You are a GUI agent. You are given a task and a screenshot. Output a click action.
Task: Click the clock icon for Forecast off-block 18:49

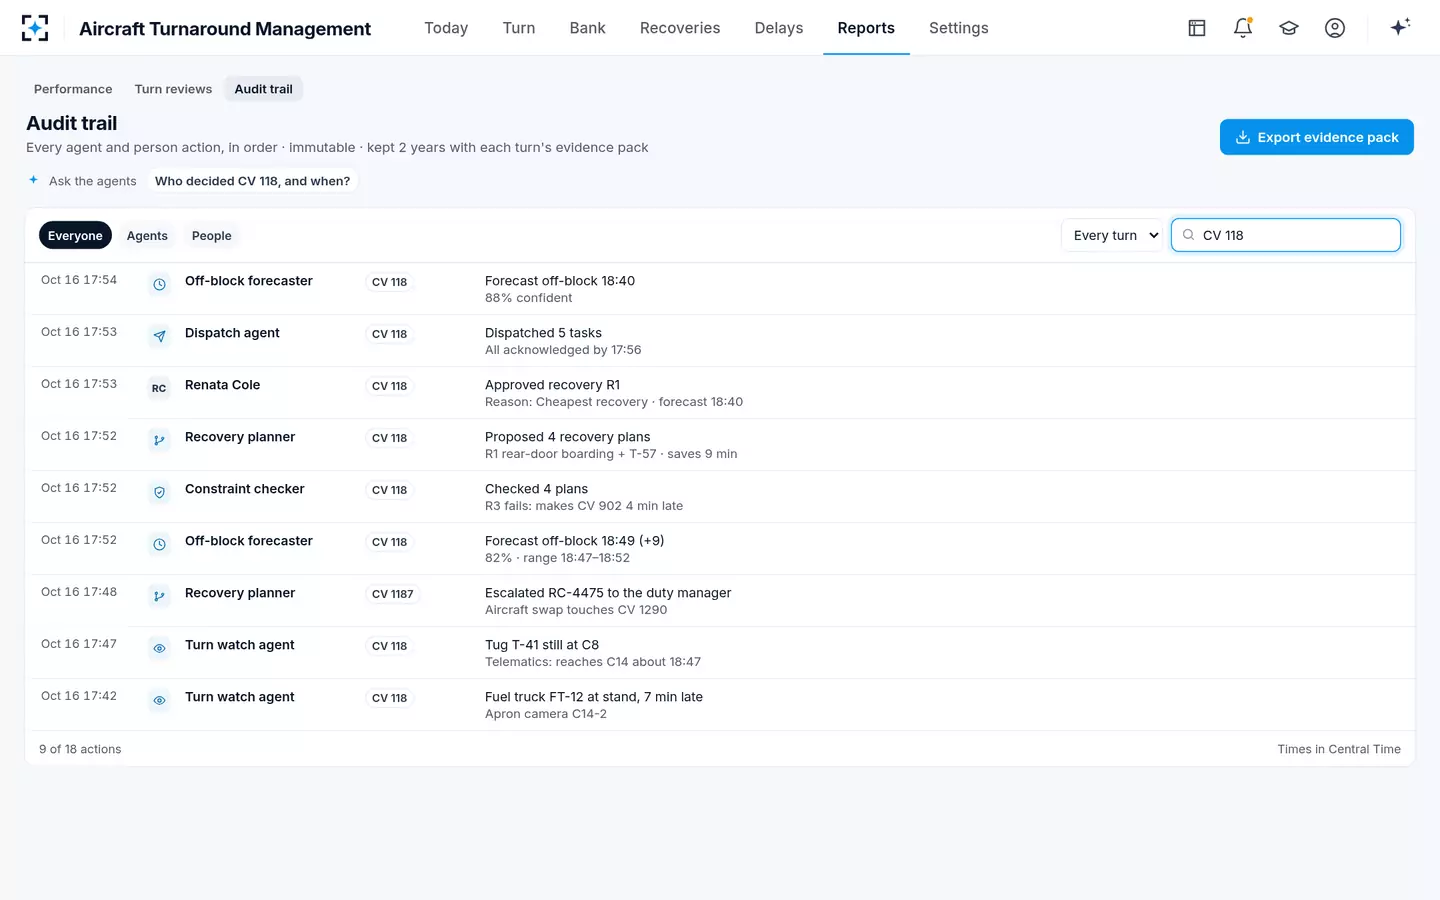[159, 545]
